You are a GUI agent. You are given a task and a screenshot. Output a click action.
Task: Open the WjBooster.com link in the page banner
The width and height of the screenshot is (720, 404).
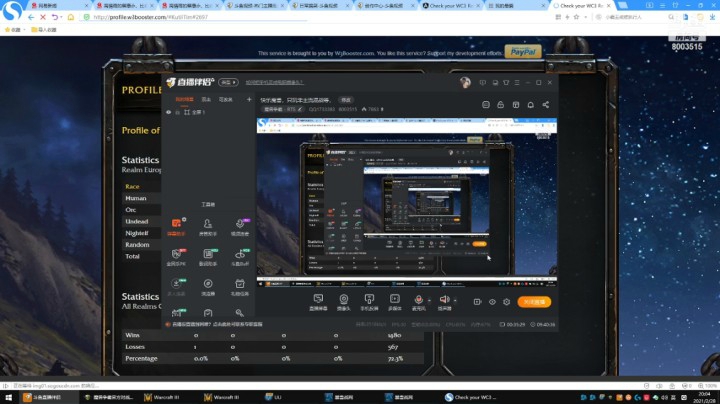pyautogui.click(x=354, y=53)
